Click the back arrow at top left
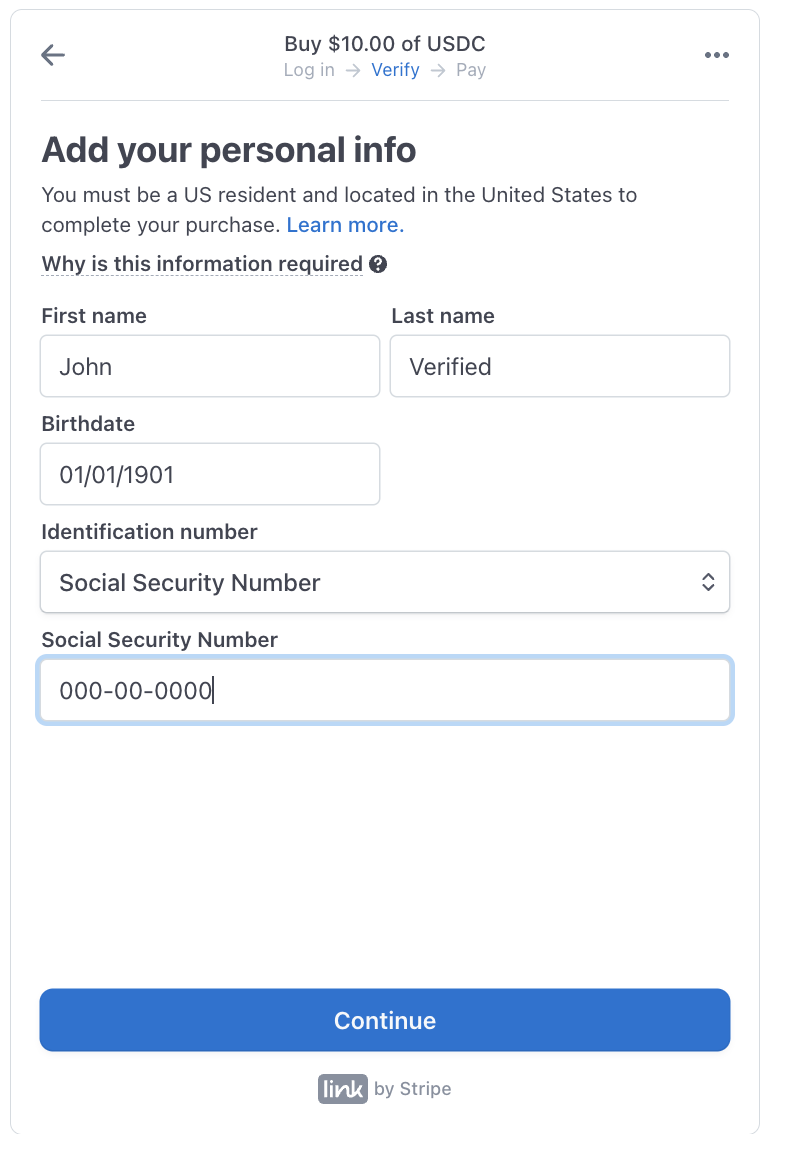 pyautogui.click(x=52, y=55)
